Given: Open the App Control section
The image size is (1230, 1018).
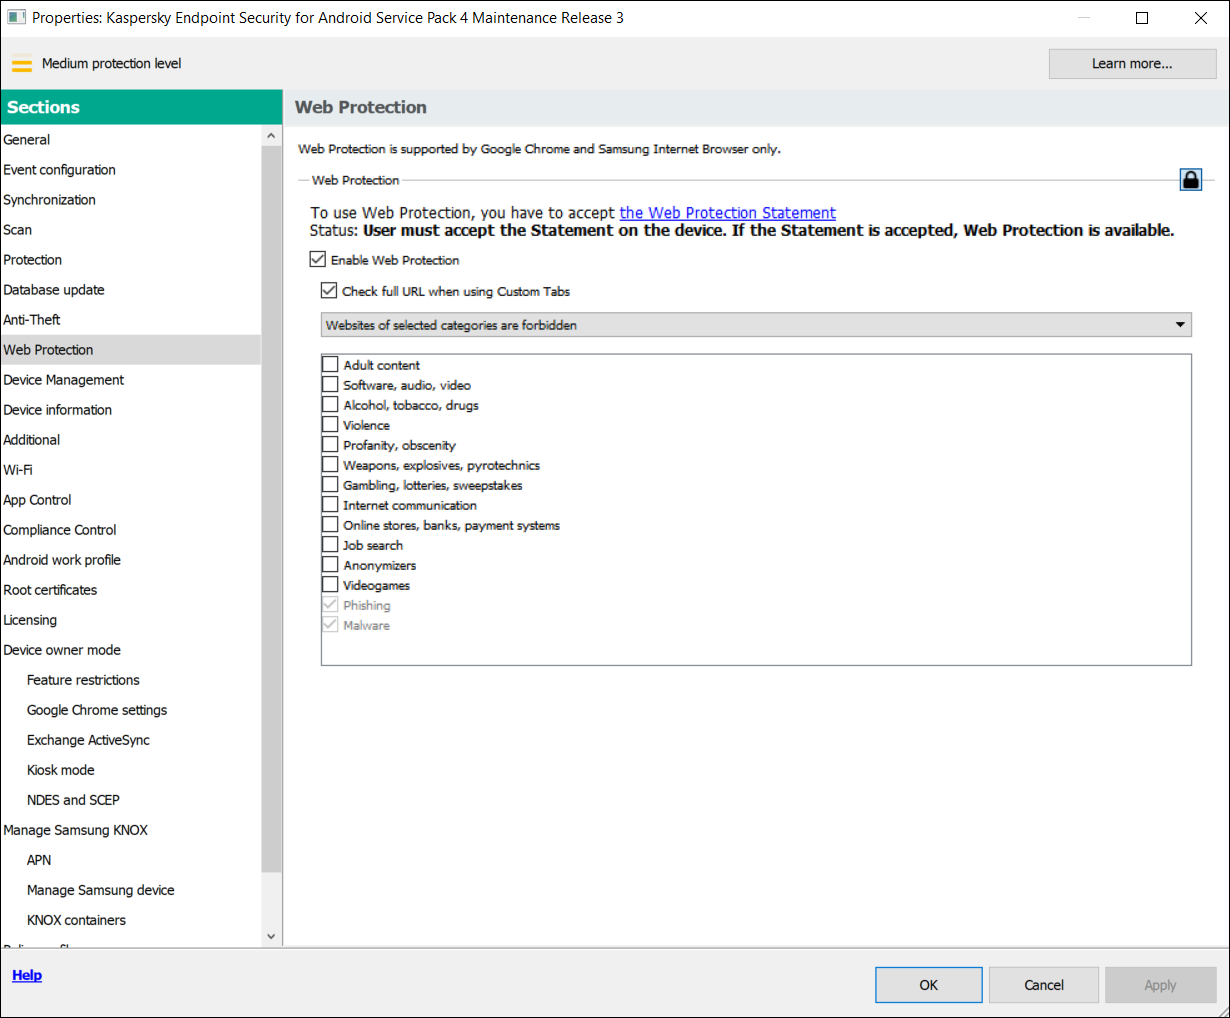Looking at the screenshot, I should click(x=37, y=499).
